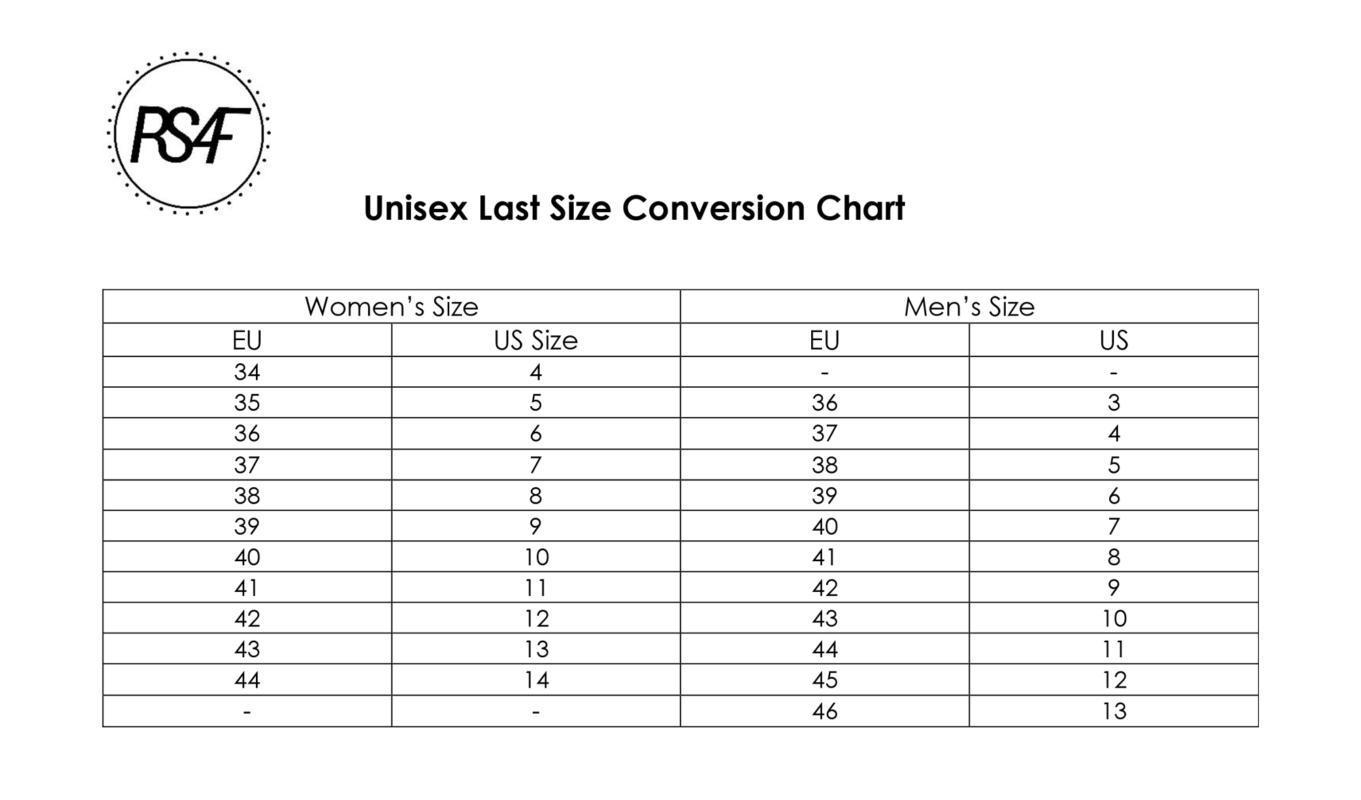The height and width of the screenshot is (800, 1361).
Task: Select the dash cell in men's EU column
Action: (824, 372)
